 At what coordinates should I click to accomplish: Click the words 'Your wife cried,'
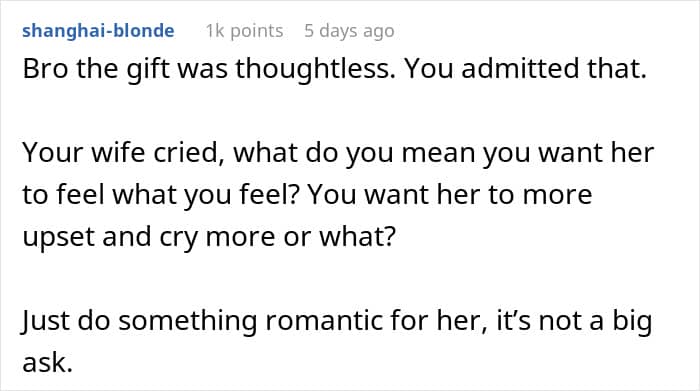(123, 153)
